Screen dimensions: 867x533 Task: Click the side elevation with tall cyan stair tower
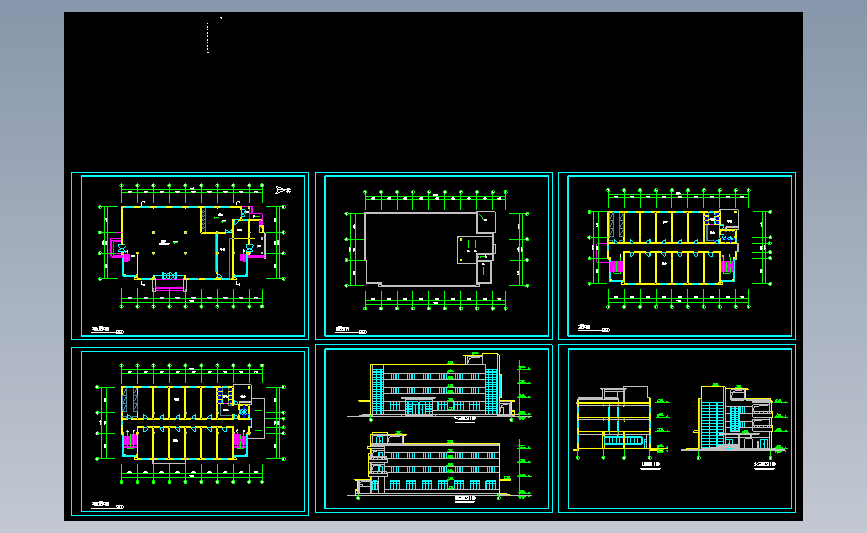tap(735, 420)
